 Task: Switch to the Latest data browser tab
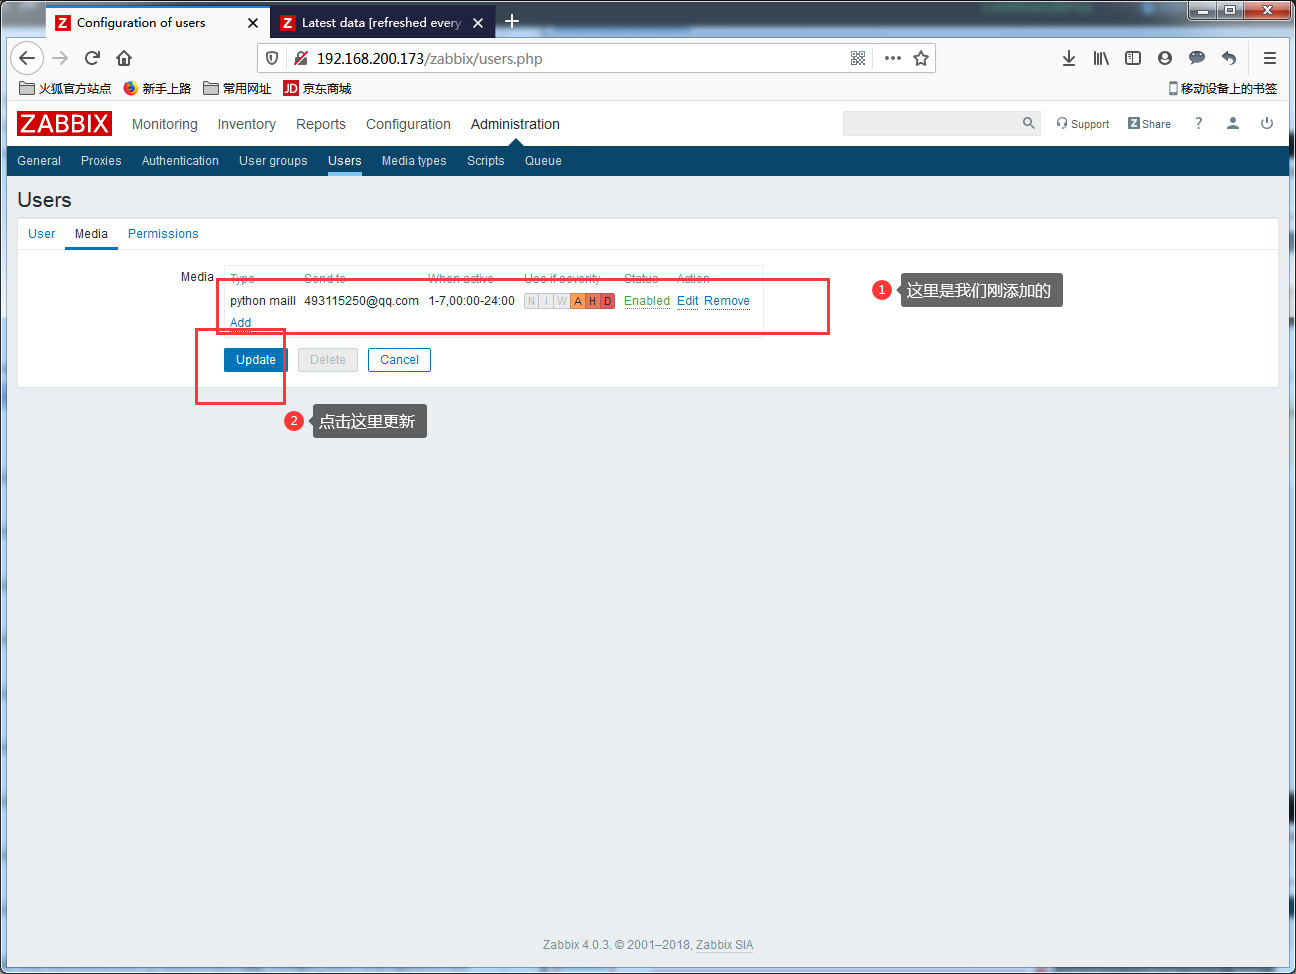coord(381,22)
